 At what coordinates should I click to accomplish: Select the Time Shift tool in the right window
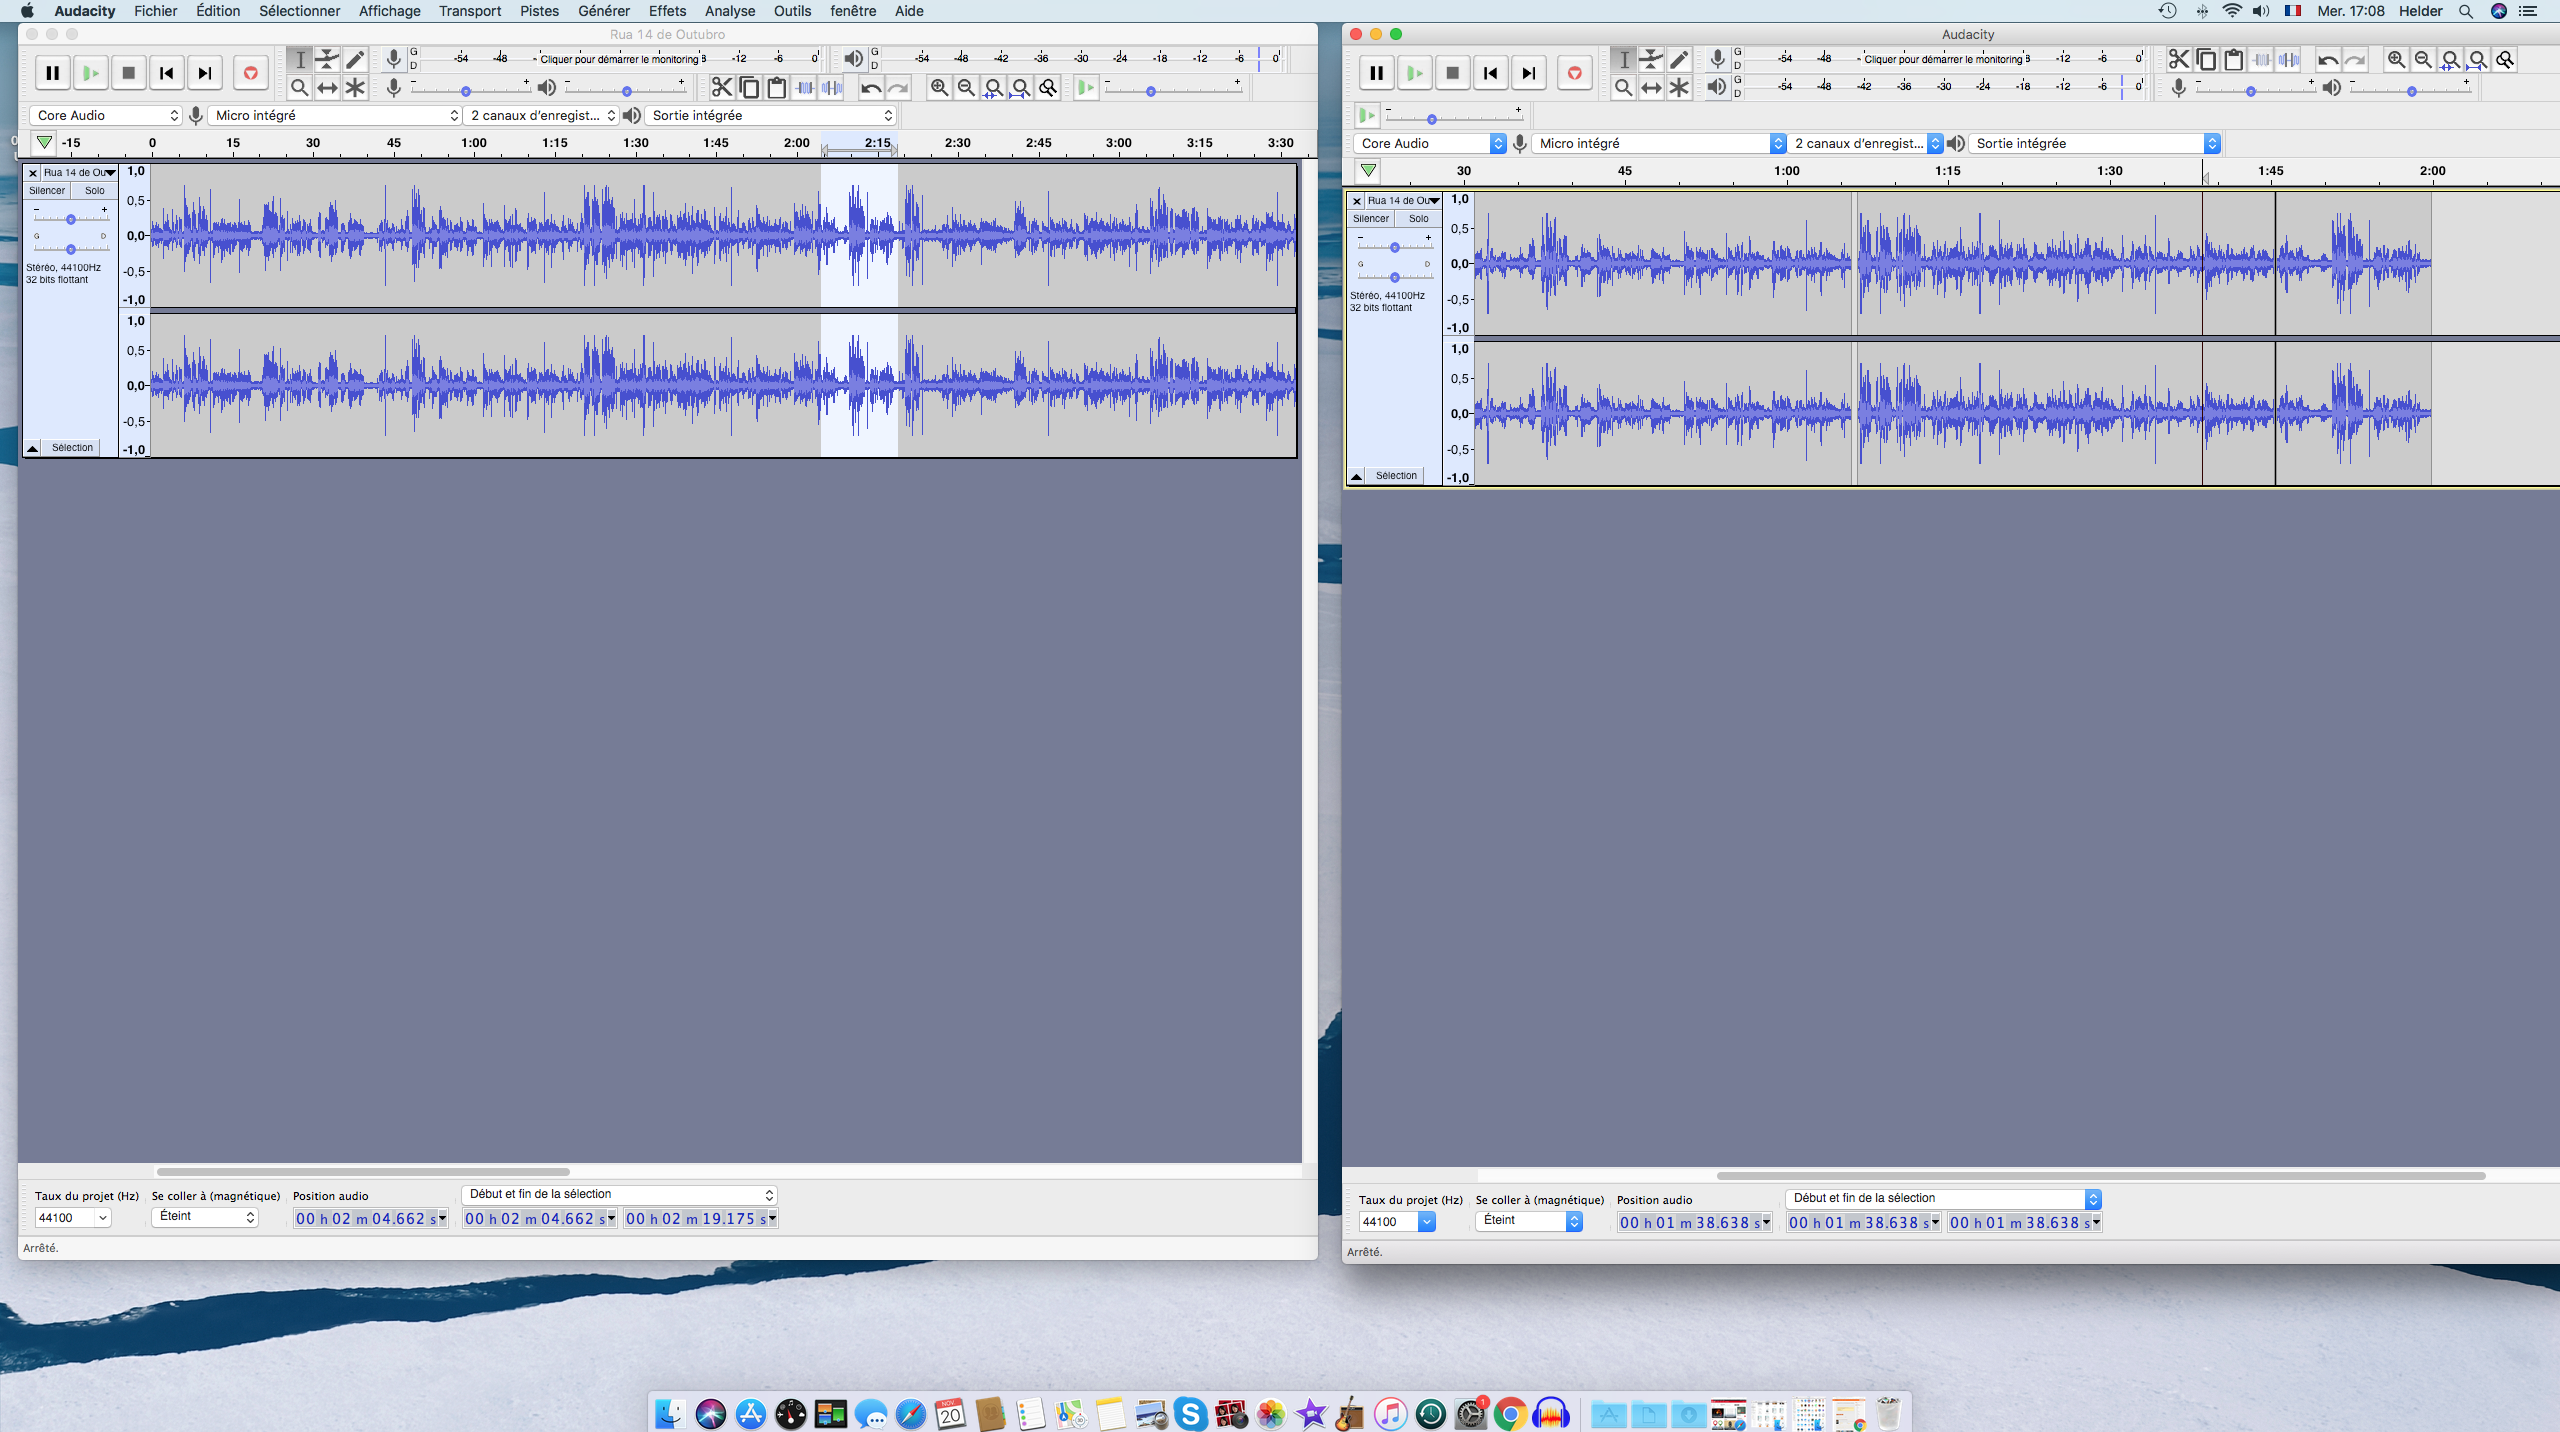(x=1651, y=88)
